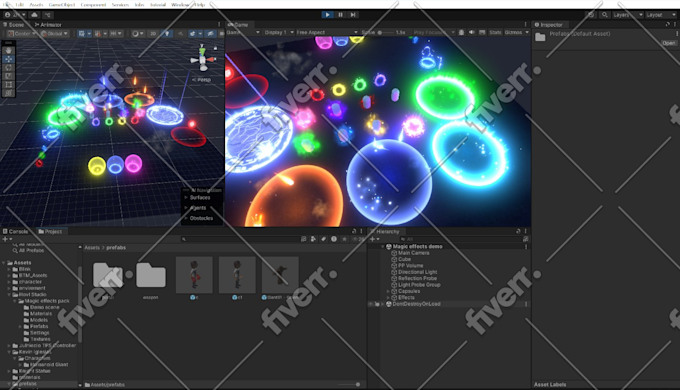Select the Scale tool in the Scene view
Screen dimensions: 680x390
click(x=9, y=76)
